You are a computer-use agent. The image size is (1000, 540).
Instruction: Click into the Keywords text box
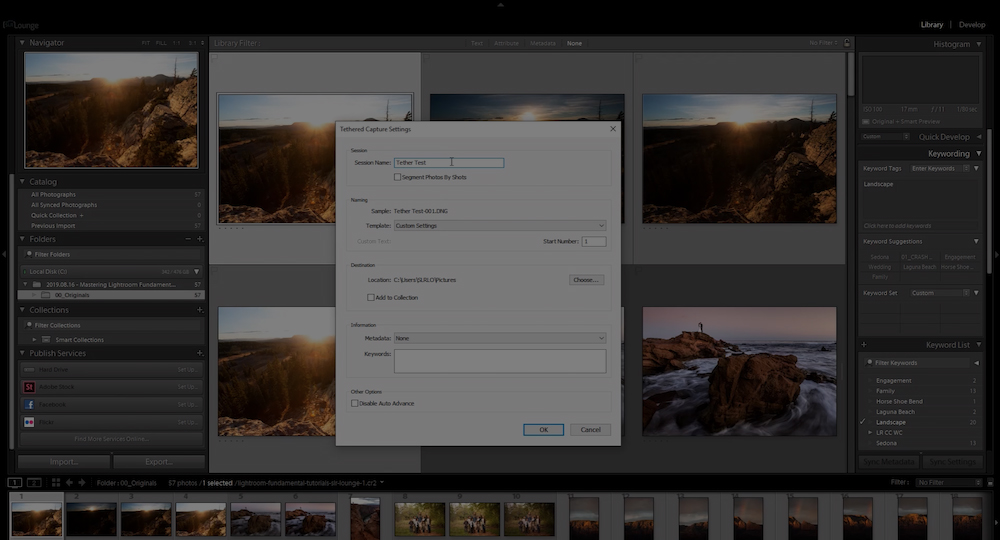[500, 361]
